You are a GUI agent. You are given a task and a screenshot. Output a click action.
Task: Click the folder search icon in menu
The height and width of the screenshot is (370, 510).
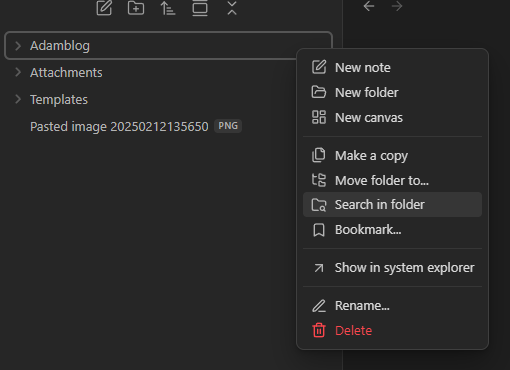pyautogui.click(x=319, y=205)
